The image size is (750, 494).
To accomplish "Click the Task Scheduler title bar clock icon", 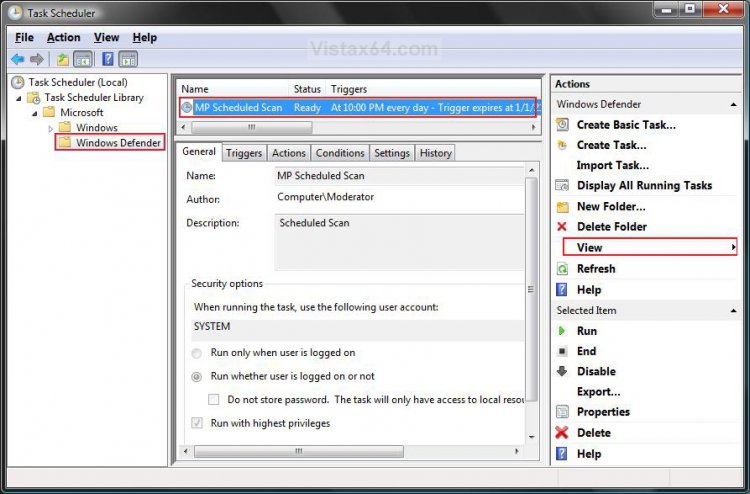I will 15,13.
